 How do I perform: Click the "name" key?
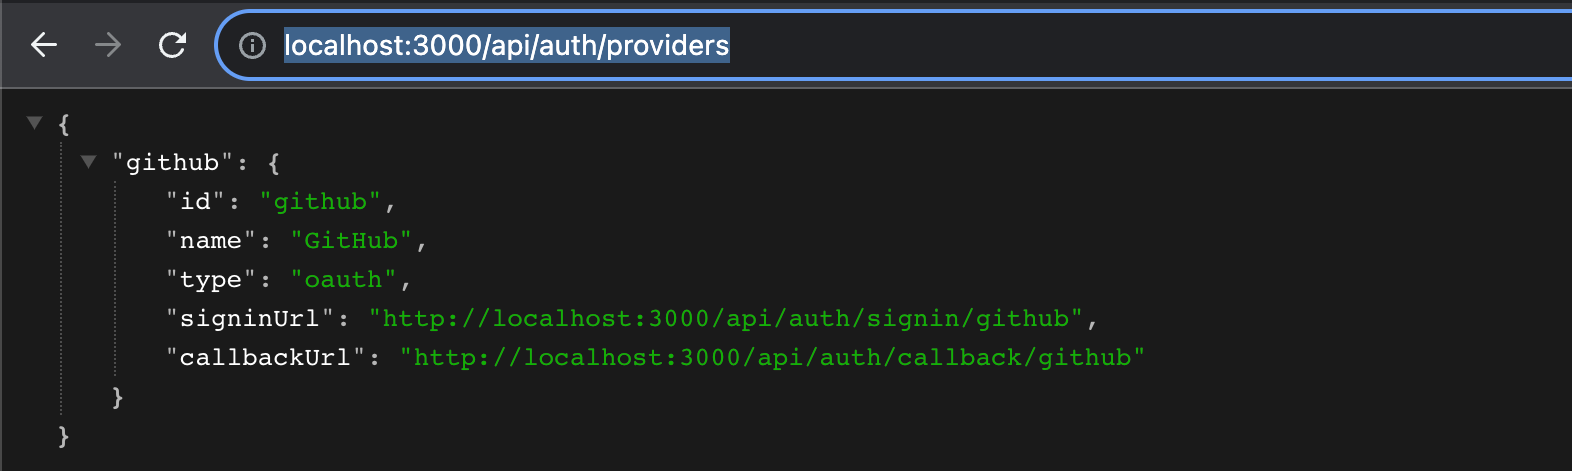click(211, 241)
